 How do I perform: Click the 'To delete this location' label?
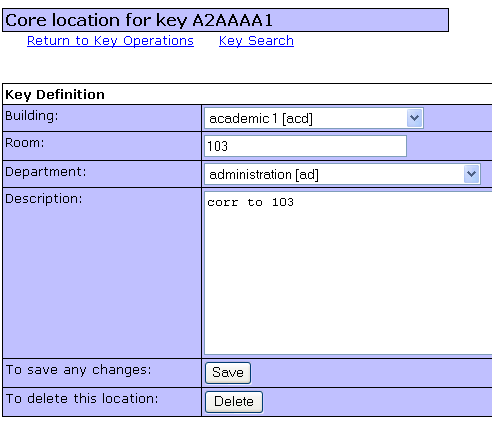click(x=82, y=399)
